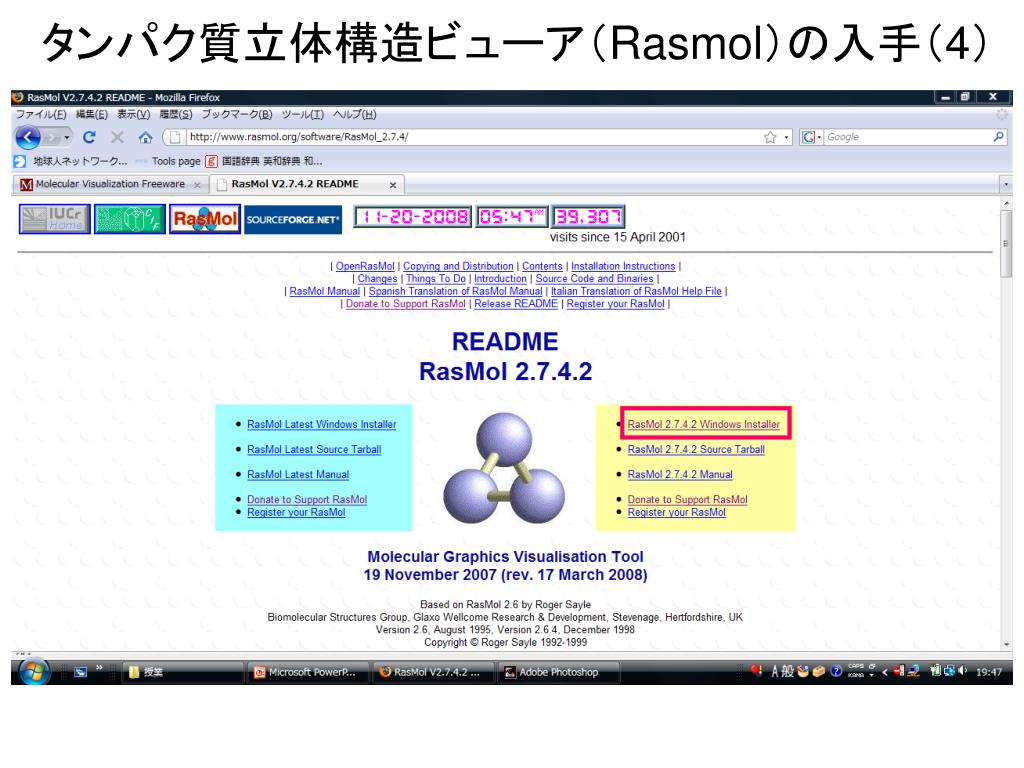Click the volume icon in system tray

(x=962, y=671)
